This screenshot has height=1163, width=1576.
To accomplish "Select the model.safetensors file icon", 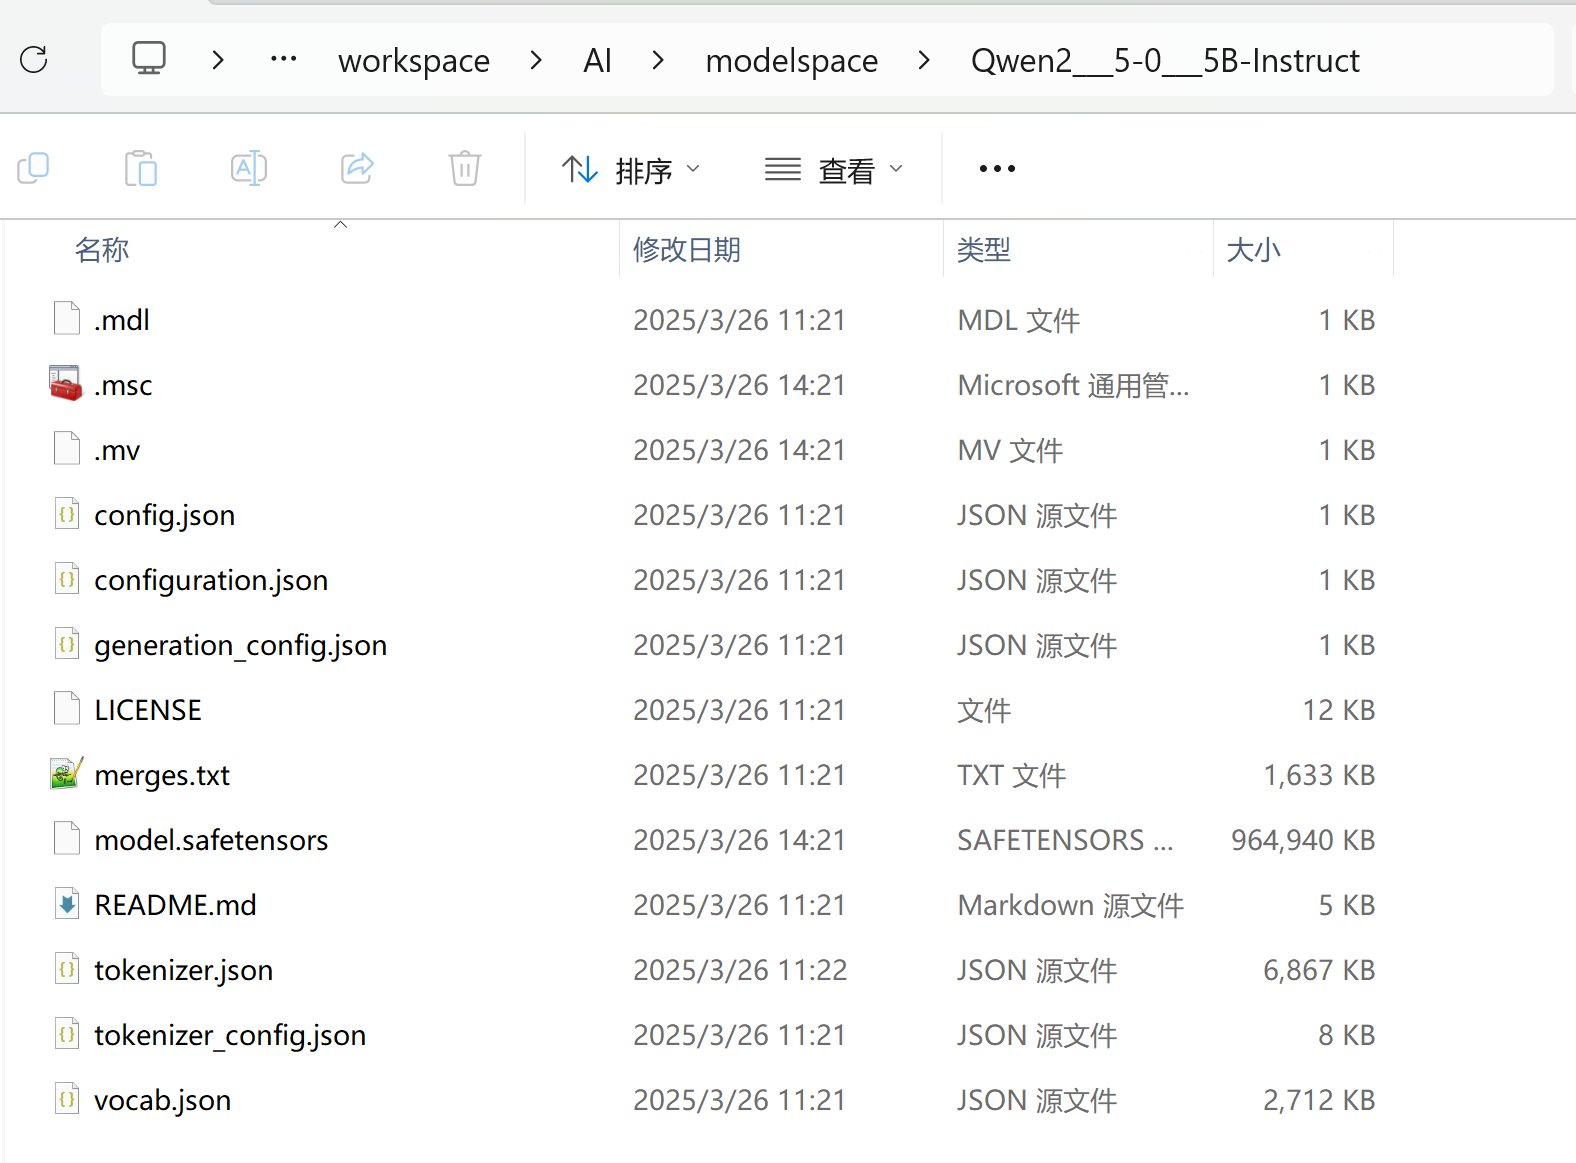I will pyautogui.click(x=67, y=839).
